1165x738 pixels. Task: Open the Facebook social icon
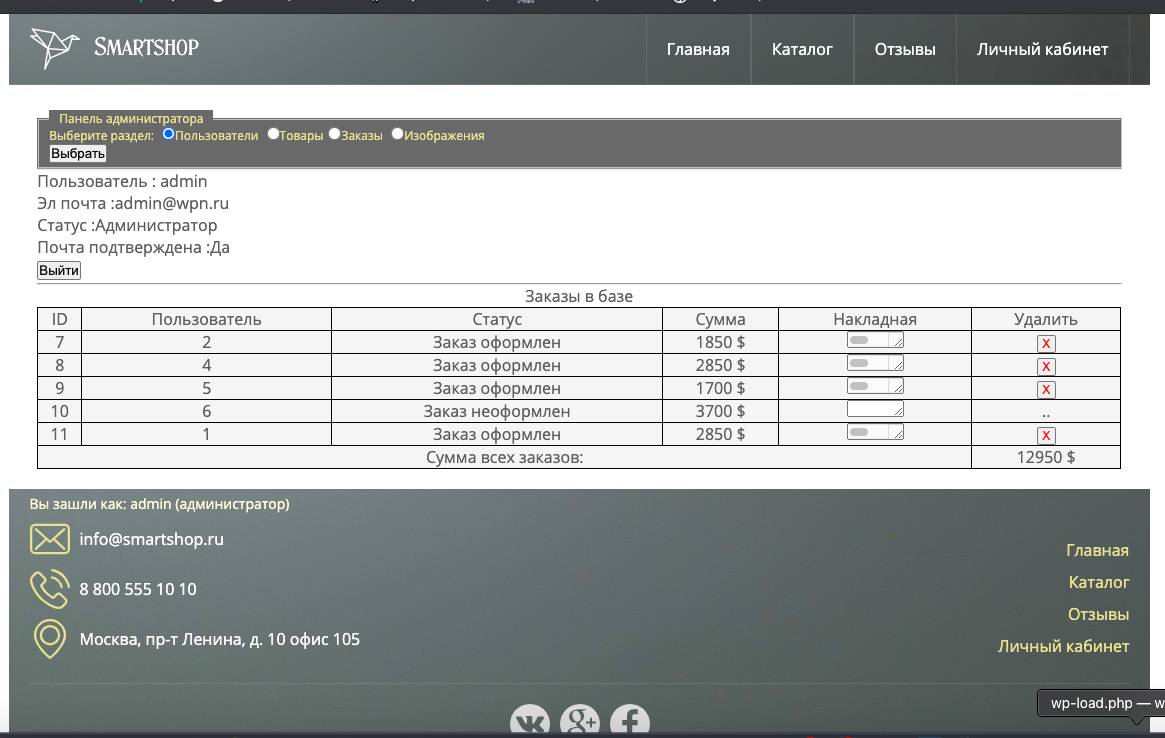(x=630, y=722)
